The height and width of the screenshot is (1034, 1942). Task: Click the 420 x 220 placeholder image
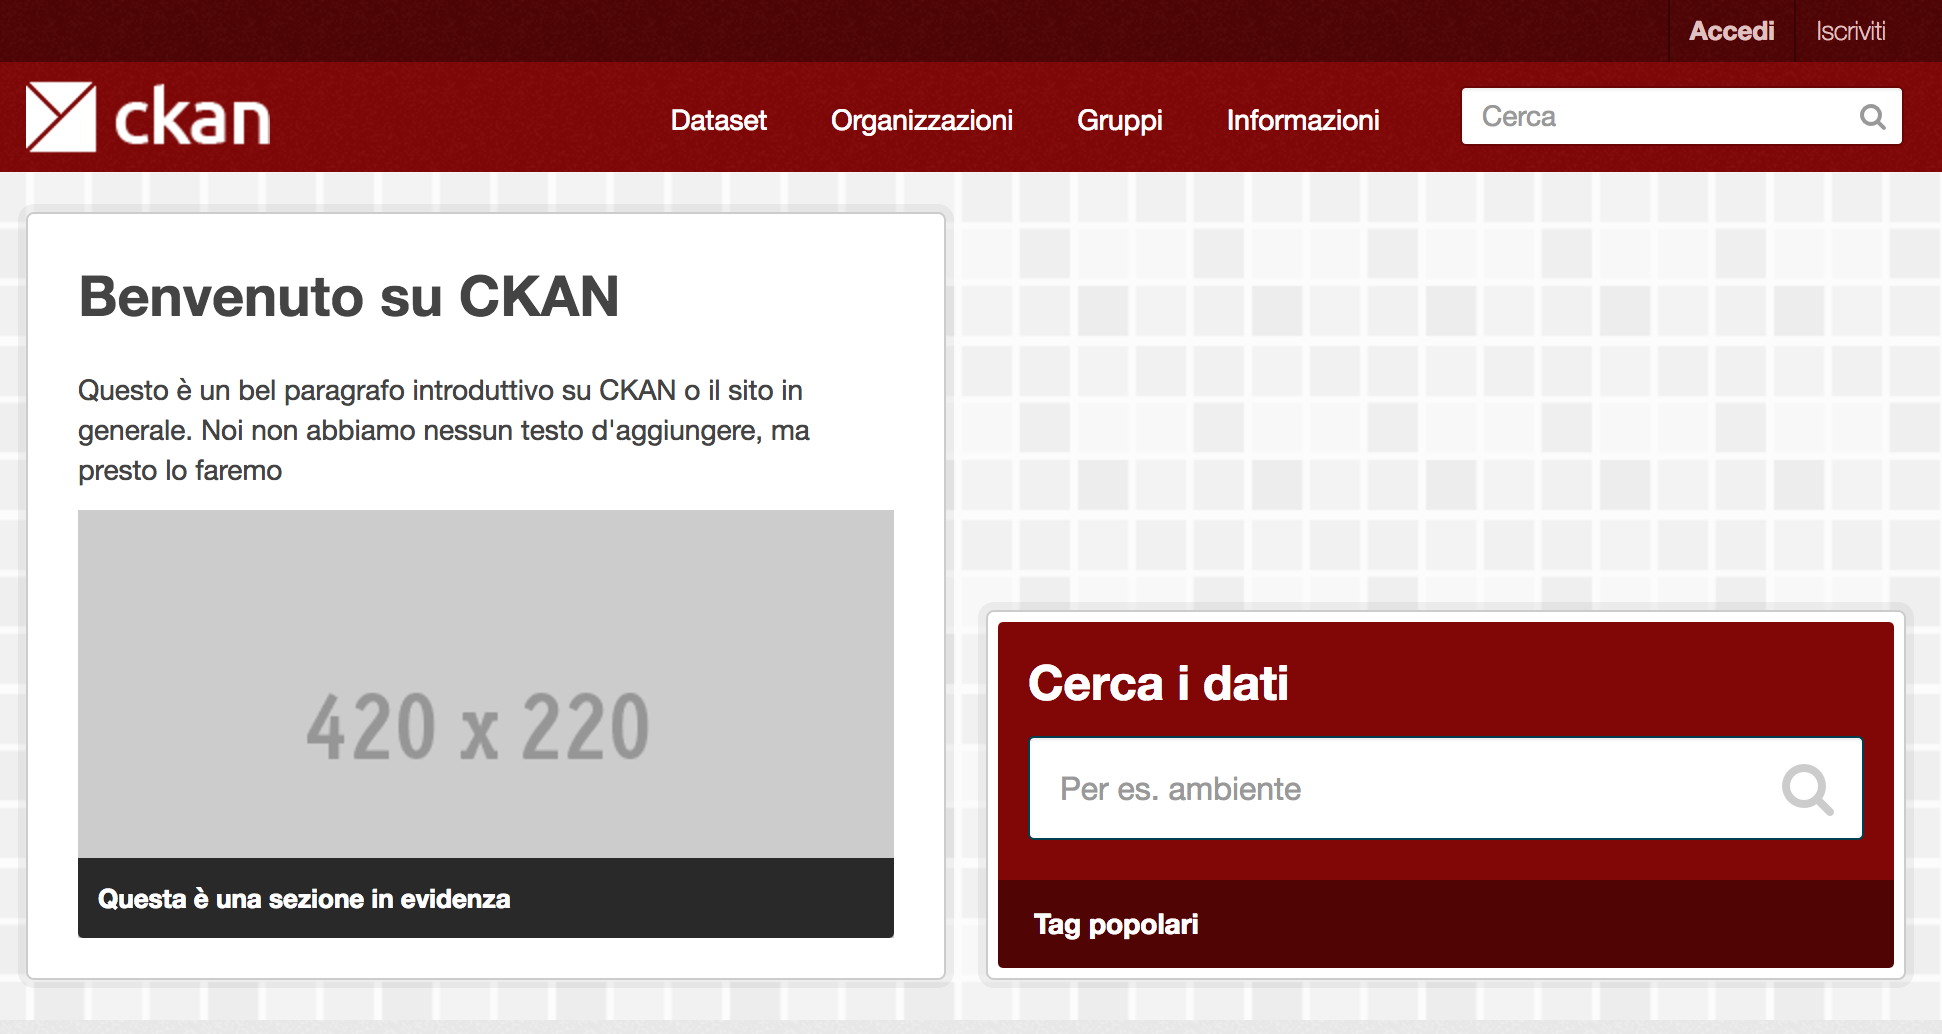(486, 684)
